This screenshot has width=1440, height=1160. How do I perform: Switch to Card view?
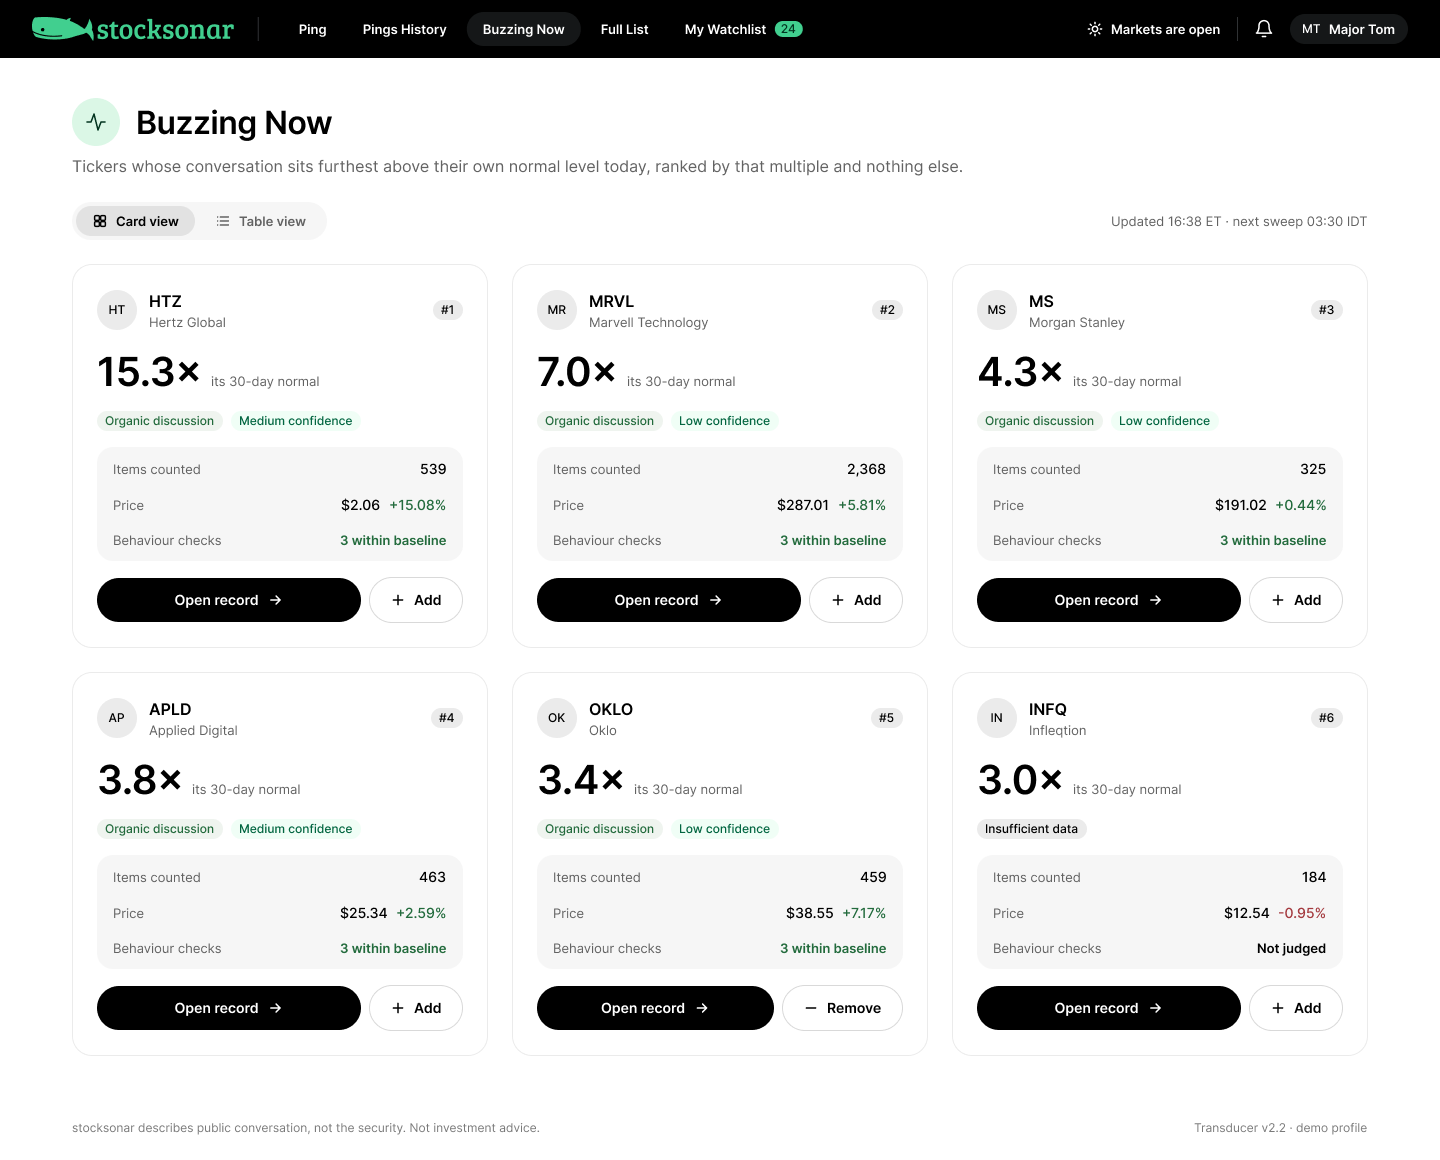136,221
